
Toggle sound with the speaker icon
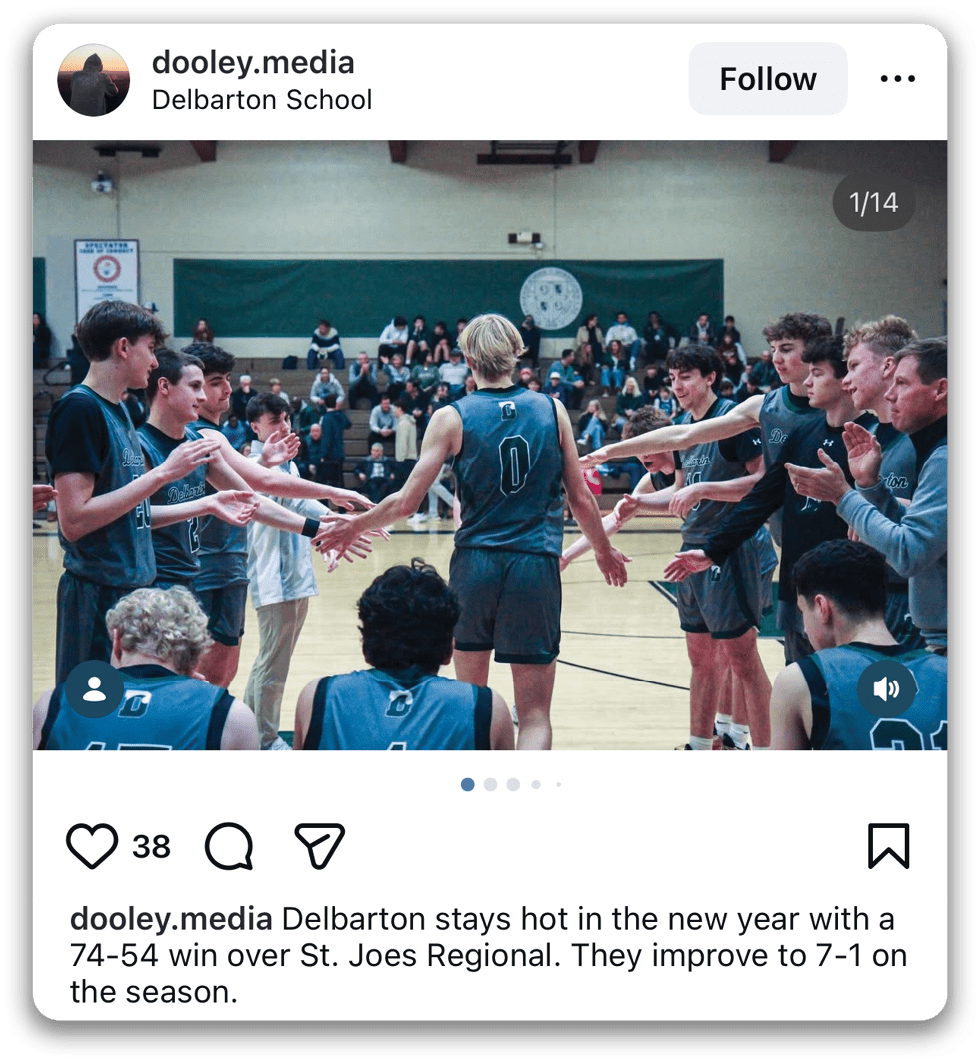click(887, 689)
